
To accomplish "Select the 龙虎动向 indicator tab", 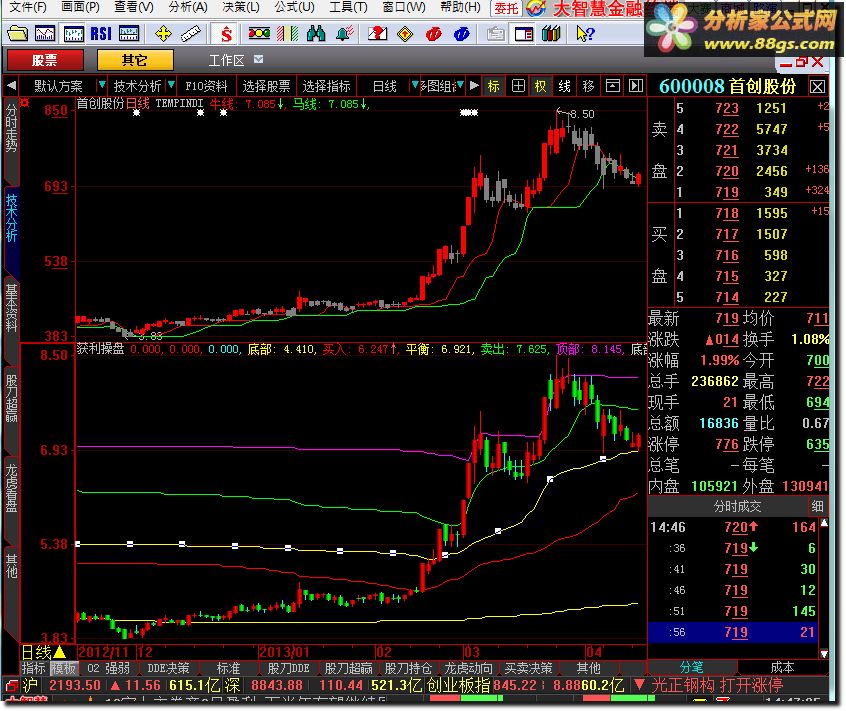I will click(468, 668).
